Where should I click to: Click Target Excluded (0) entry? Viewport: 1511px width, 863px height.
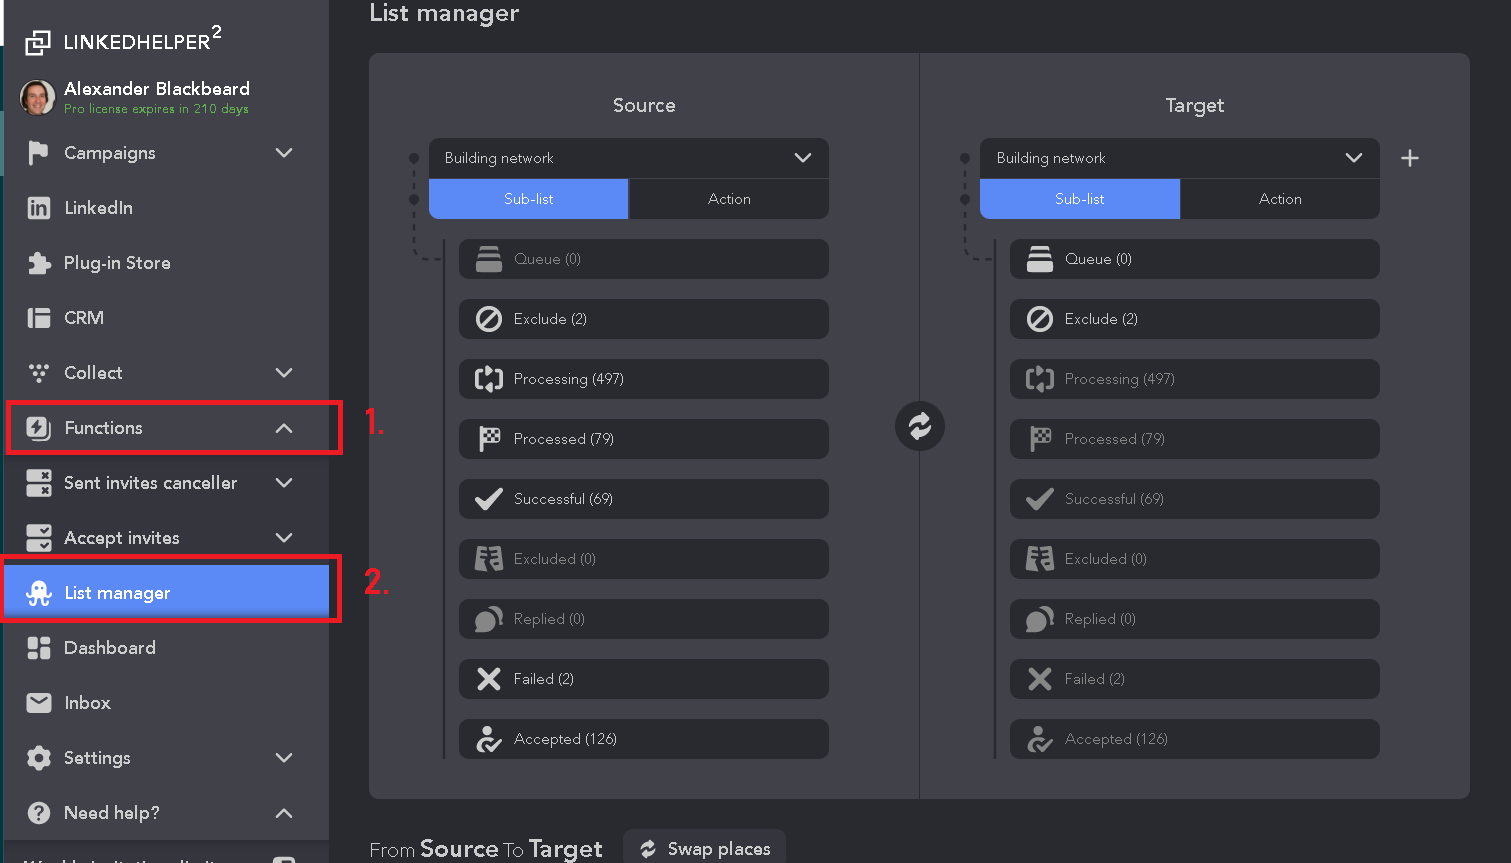tap(1195, 559)
